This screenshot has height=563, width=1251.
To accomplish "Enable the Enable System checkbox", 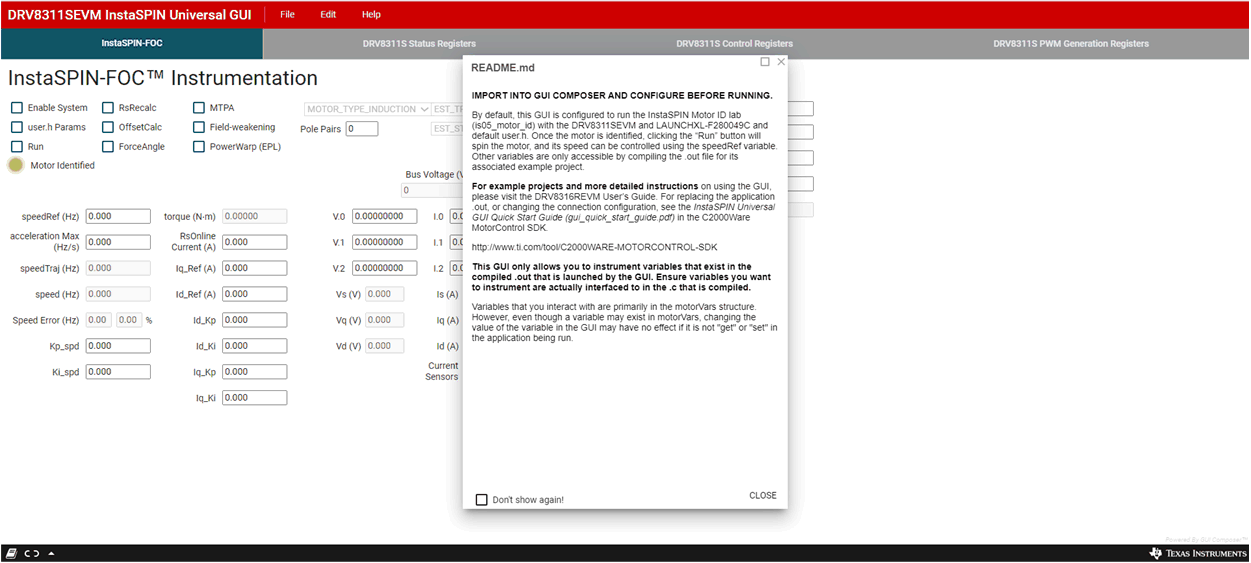I will (x=17, y=108).
